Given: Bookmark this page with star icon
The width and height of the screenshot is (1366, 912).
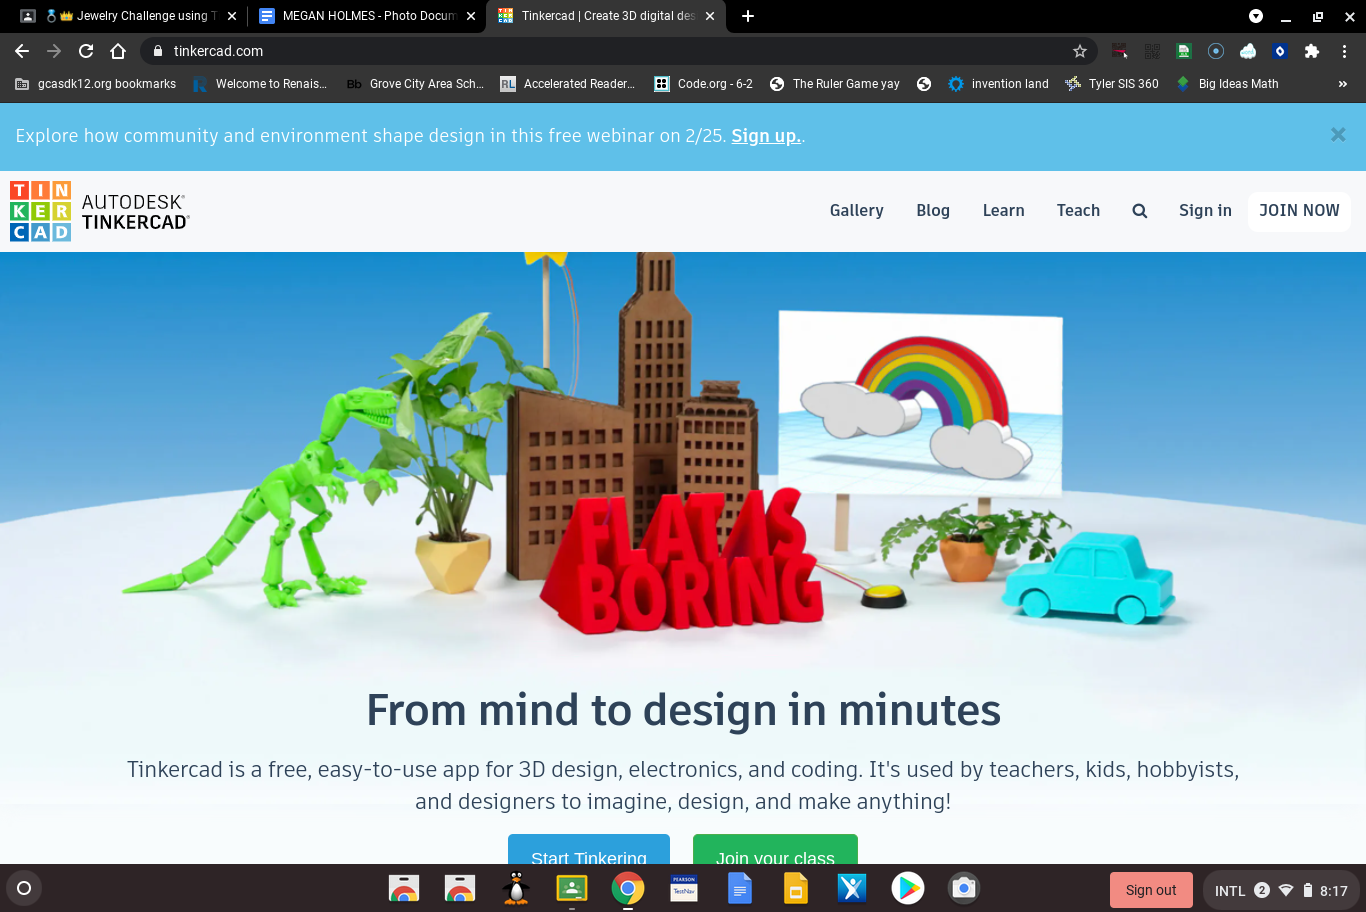Looking at the screenshot, I should [1080, 51].
